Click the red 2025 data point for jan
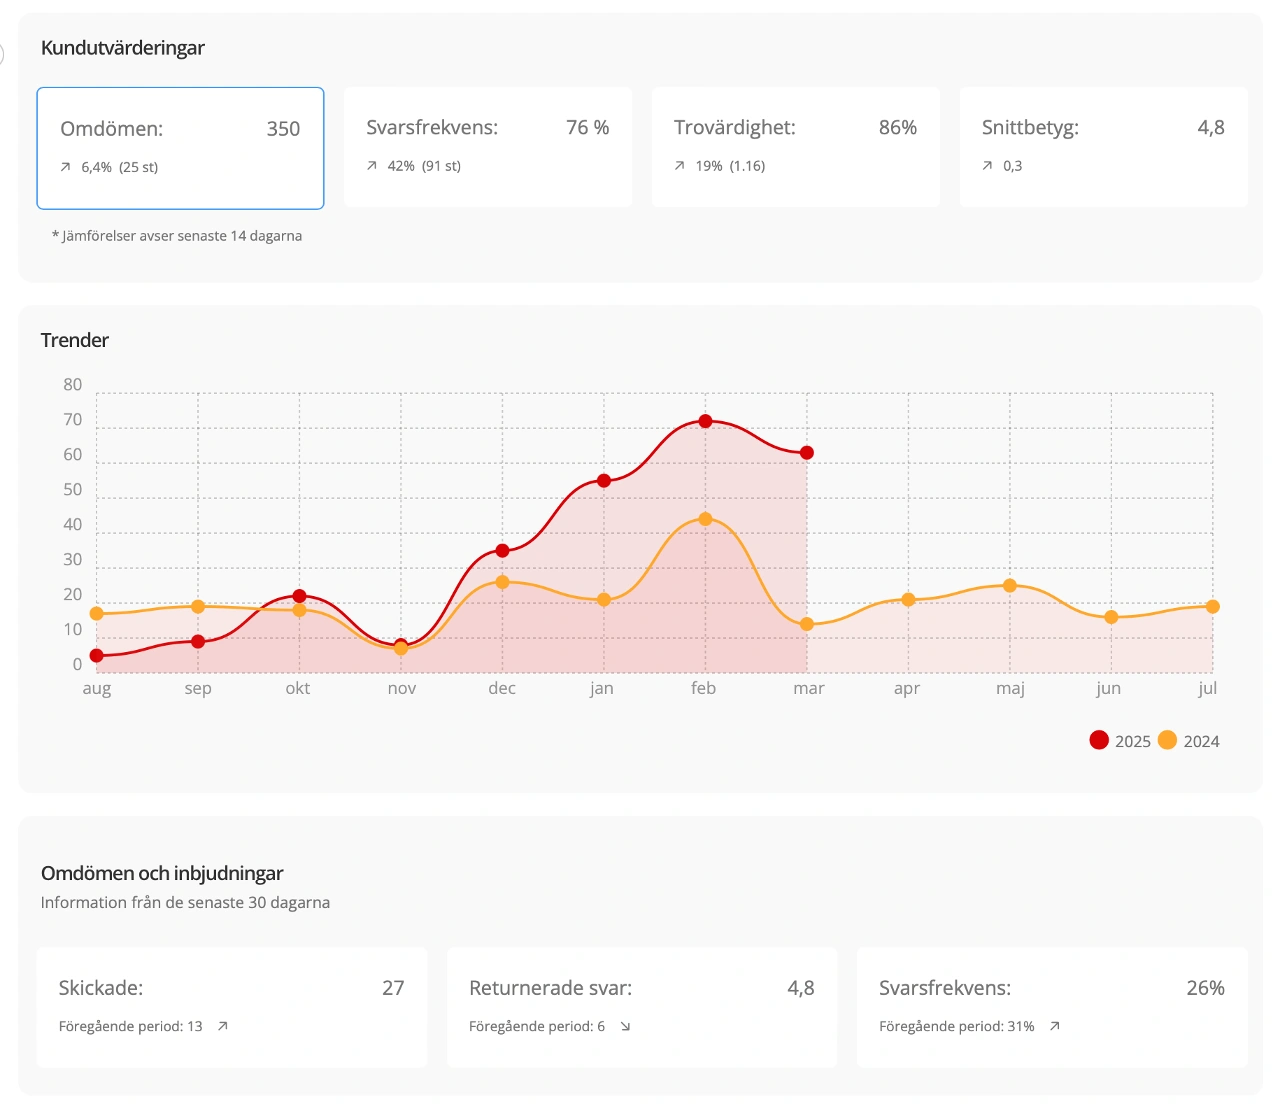Screen dimensions: 1280x1104 coord(604,481)
